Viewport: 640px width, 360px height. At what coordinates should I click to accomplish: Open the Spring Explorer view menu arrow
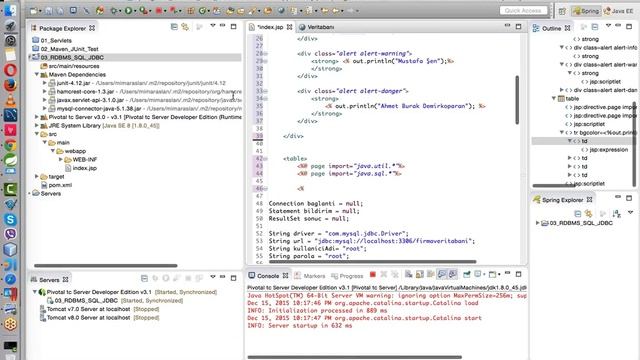pos(631,212)
